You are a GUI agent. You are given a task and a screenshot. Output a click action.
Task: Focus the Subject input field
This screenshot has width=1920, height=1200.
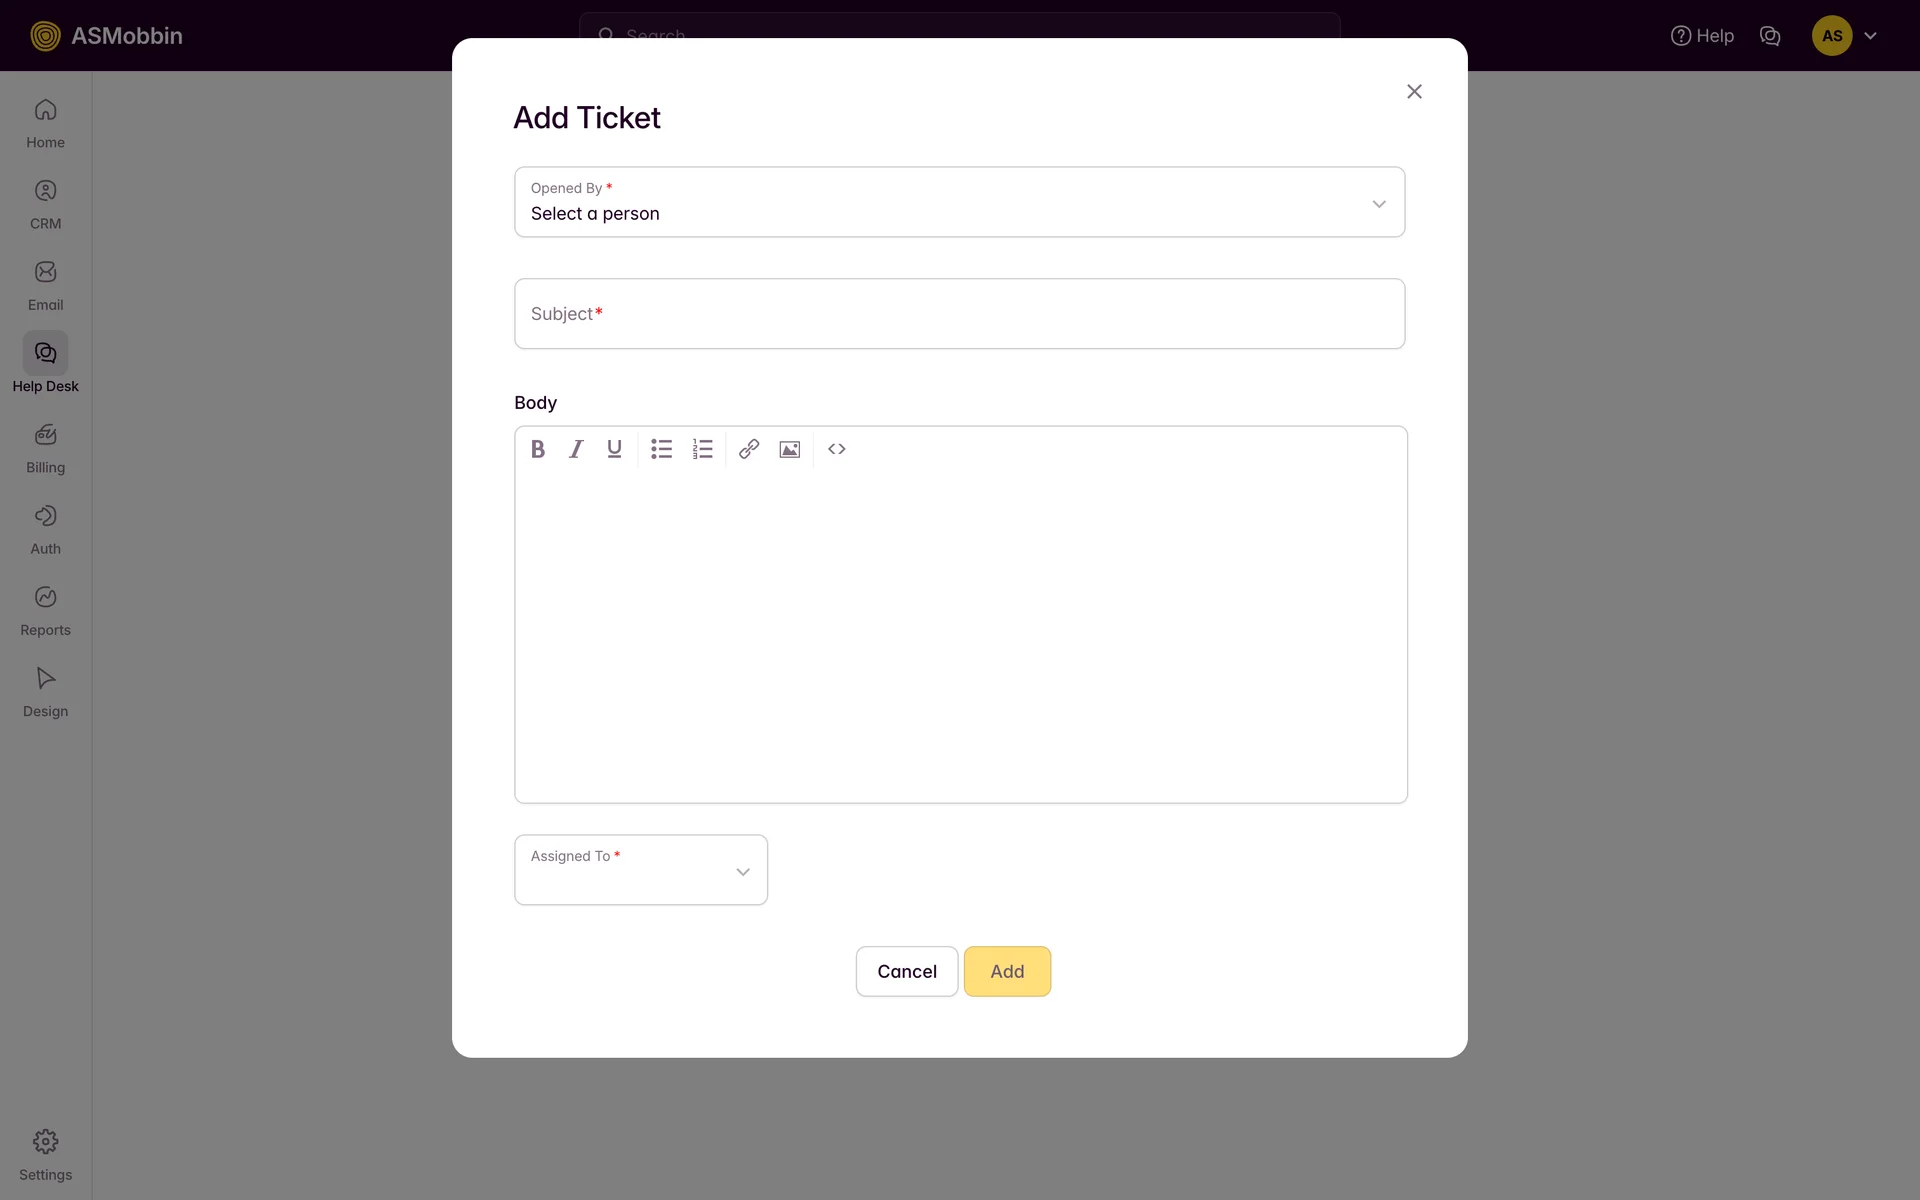click(x=959, y=314)
